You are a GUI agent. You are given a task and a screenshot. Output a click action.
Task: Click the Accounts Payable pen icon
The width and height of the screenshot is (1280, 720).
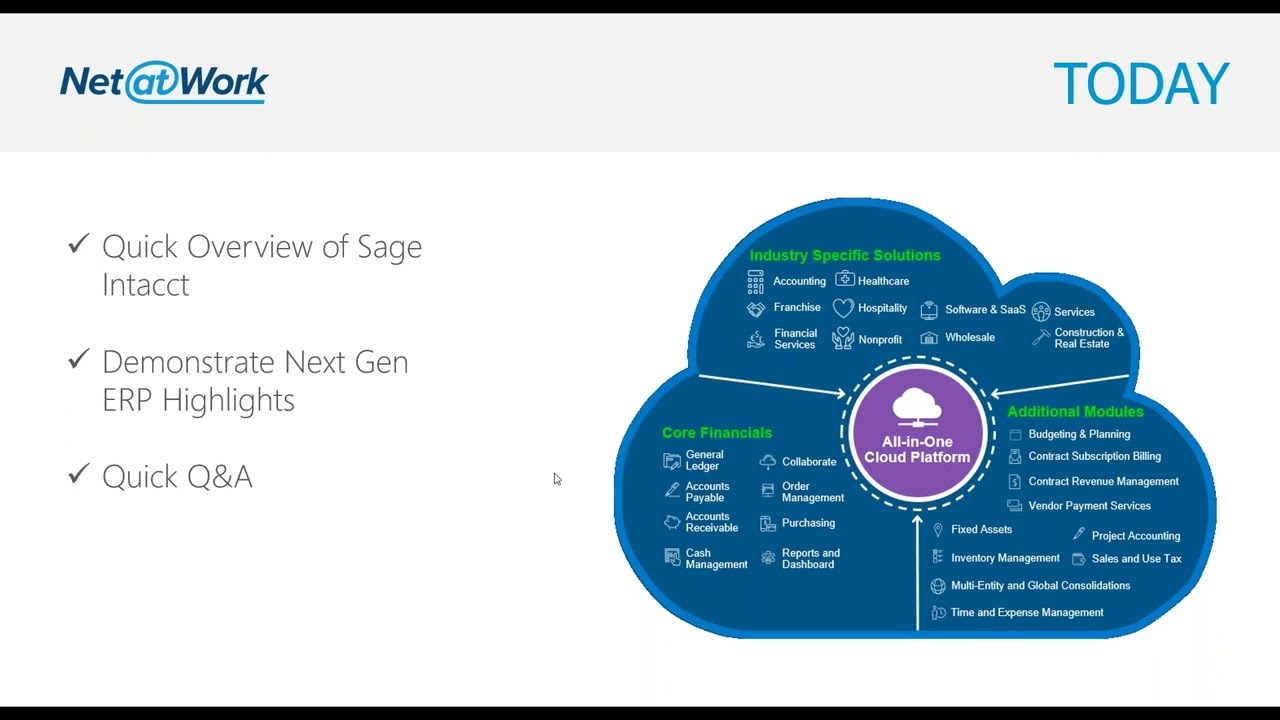[x=672, y=491]
